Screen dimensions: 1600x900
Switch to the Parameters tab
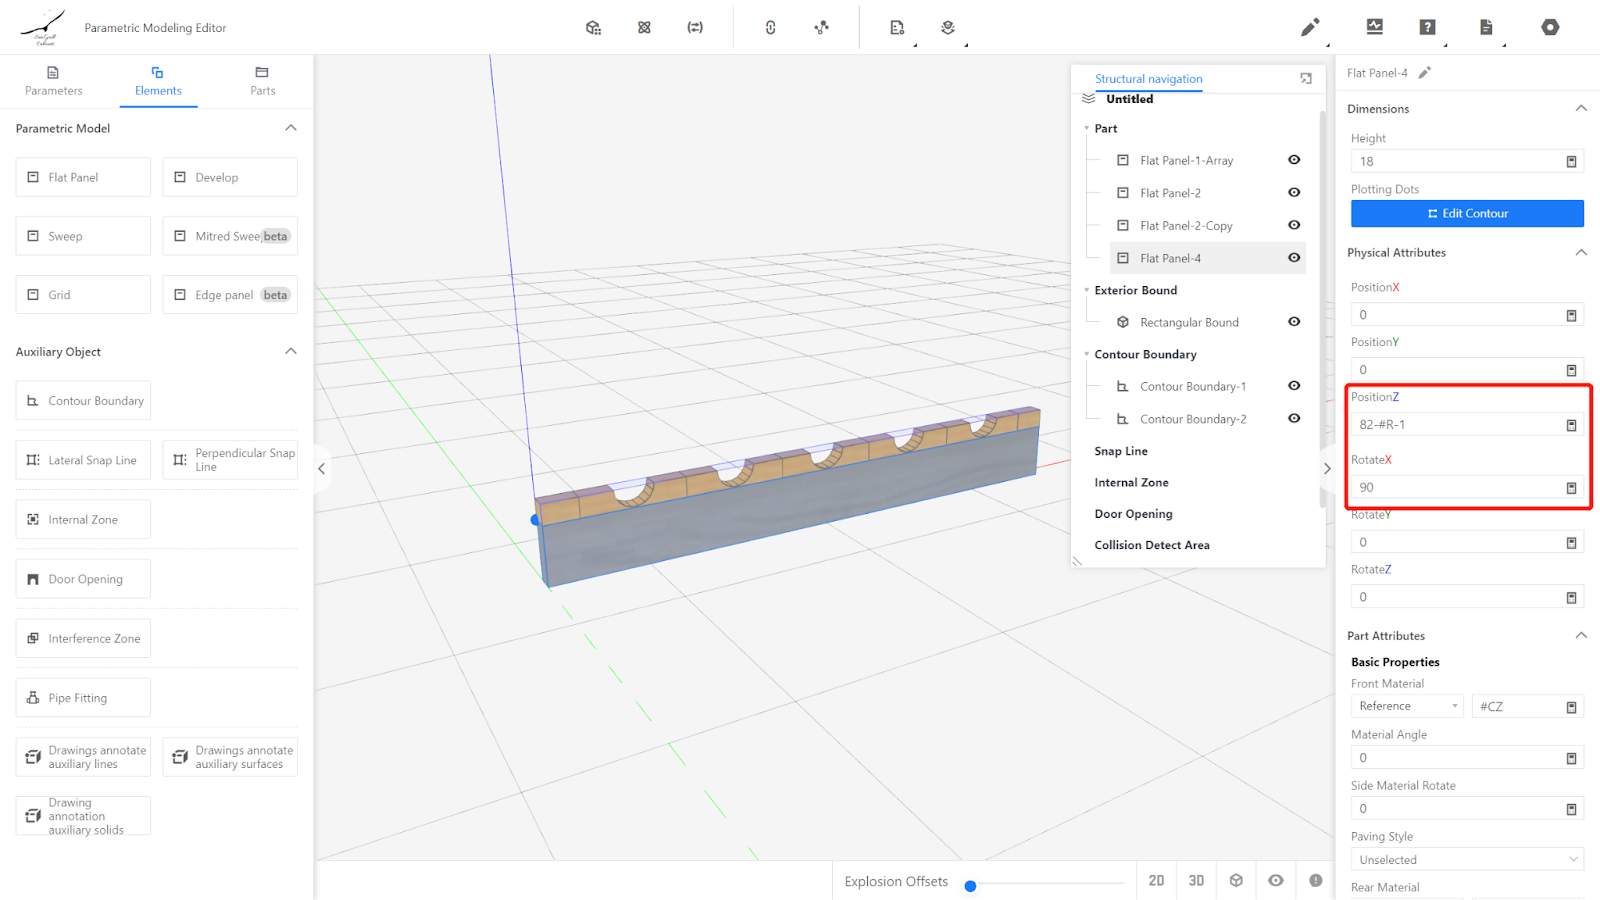(x=54, y=81)
